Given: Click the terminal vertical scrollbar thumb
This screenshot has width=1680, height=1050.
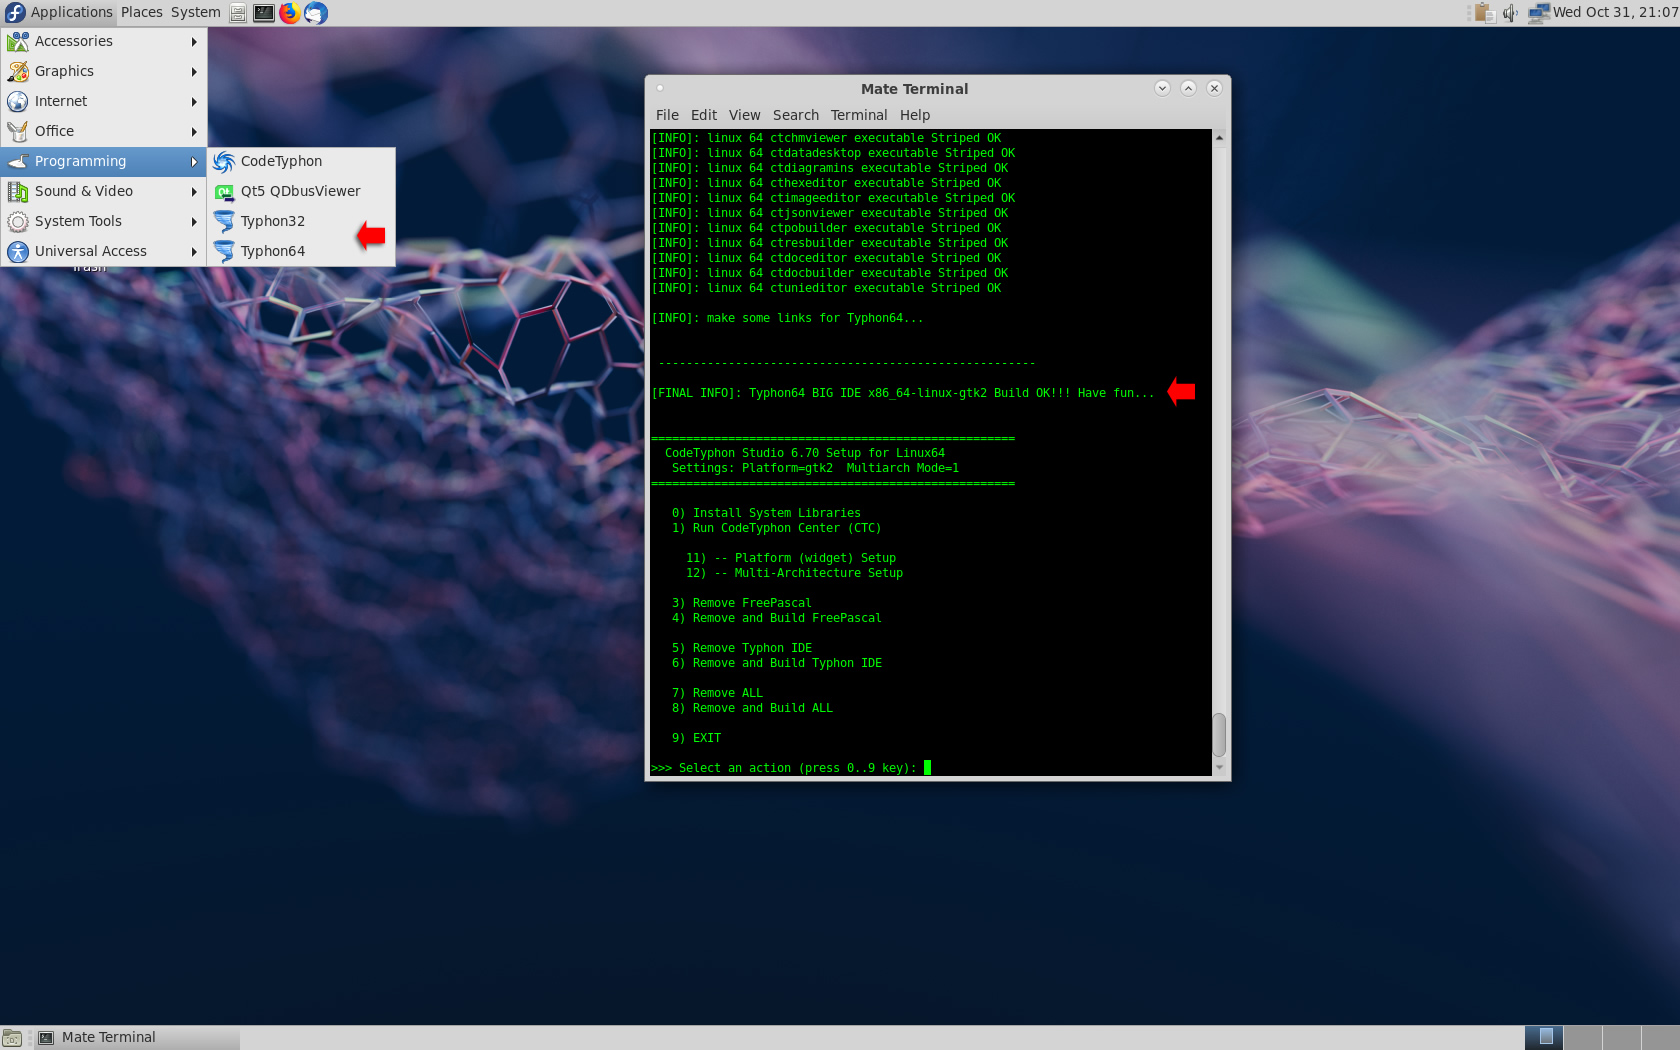Looking at the screenshot, I should click(1219, 735).
